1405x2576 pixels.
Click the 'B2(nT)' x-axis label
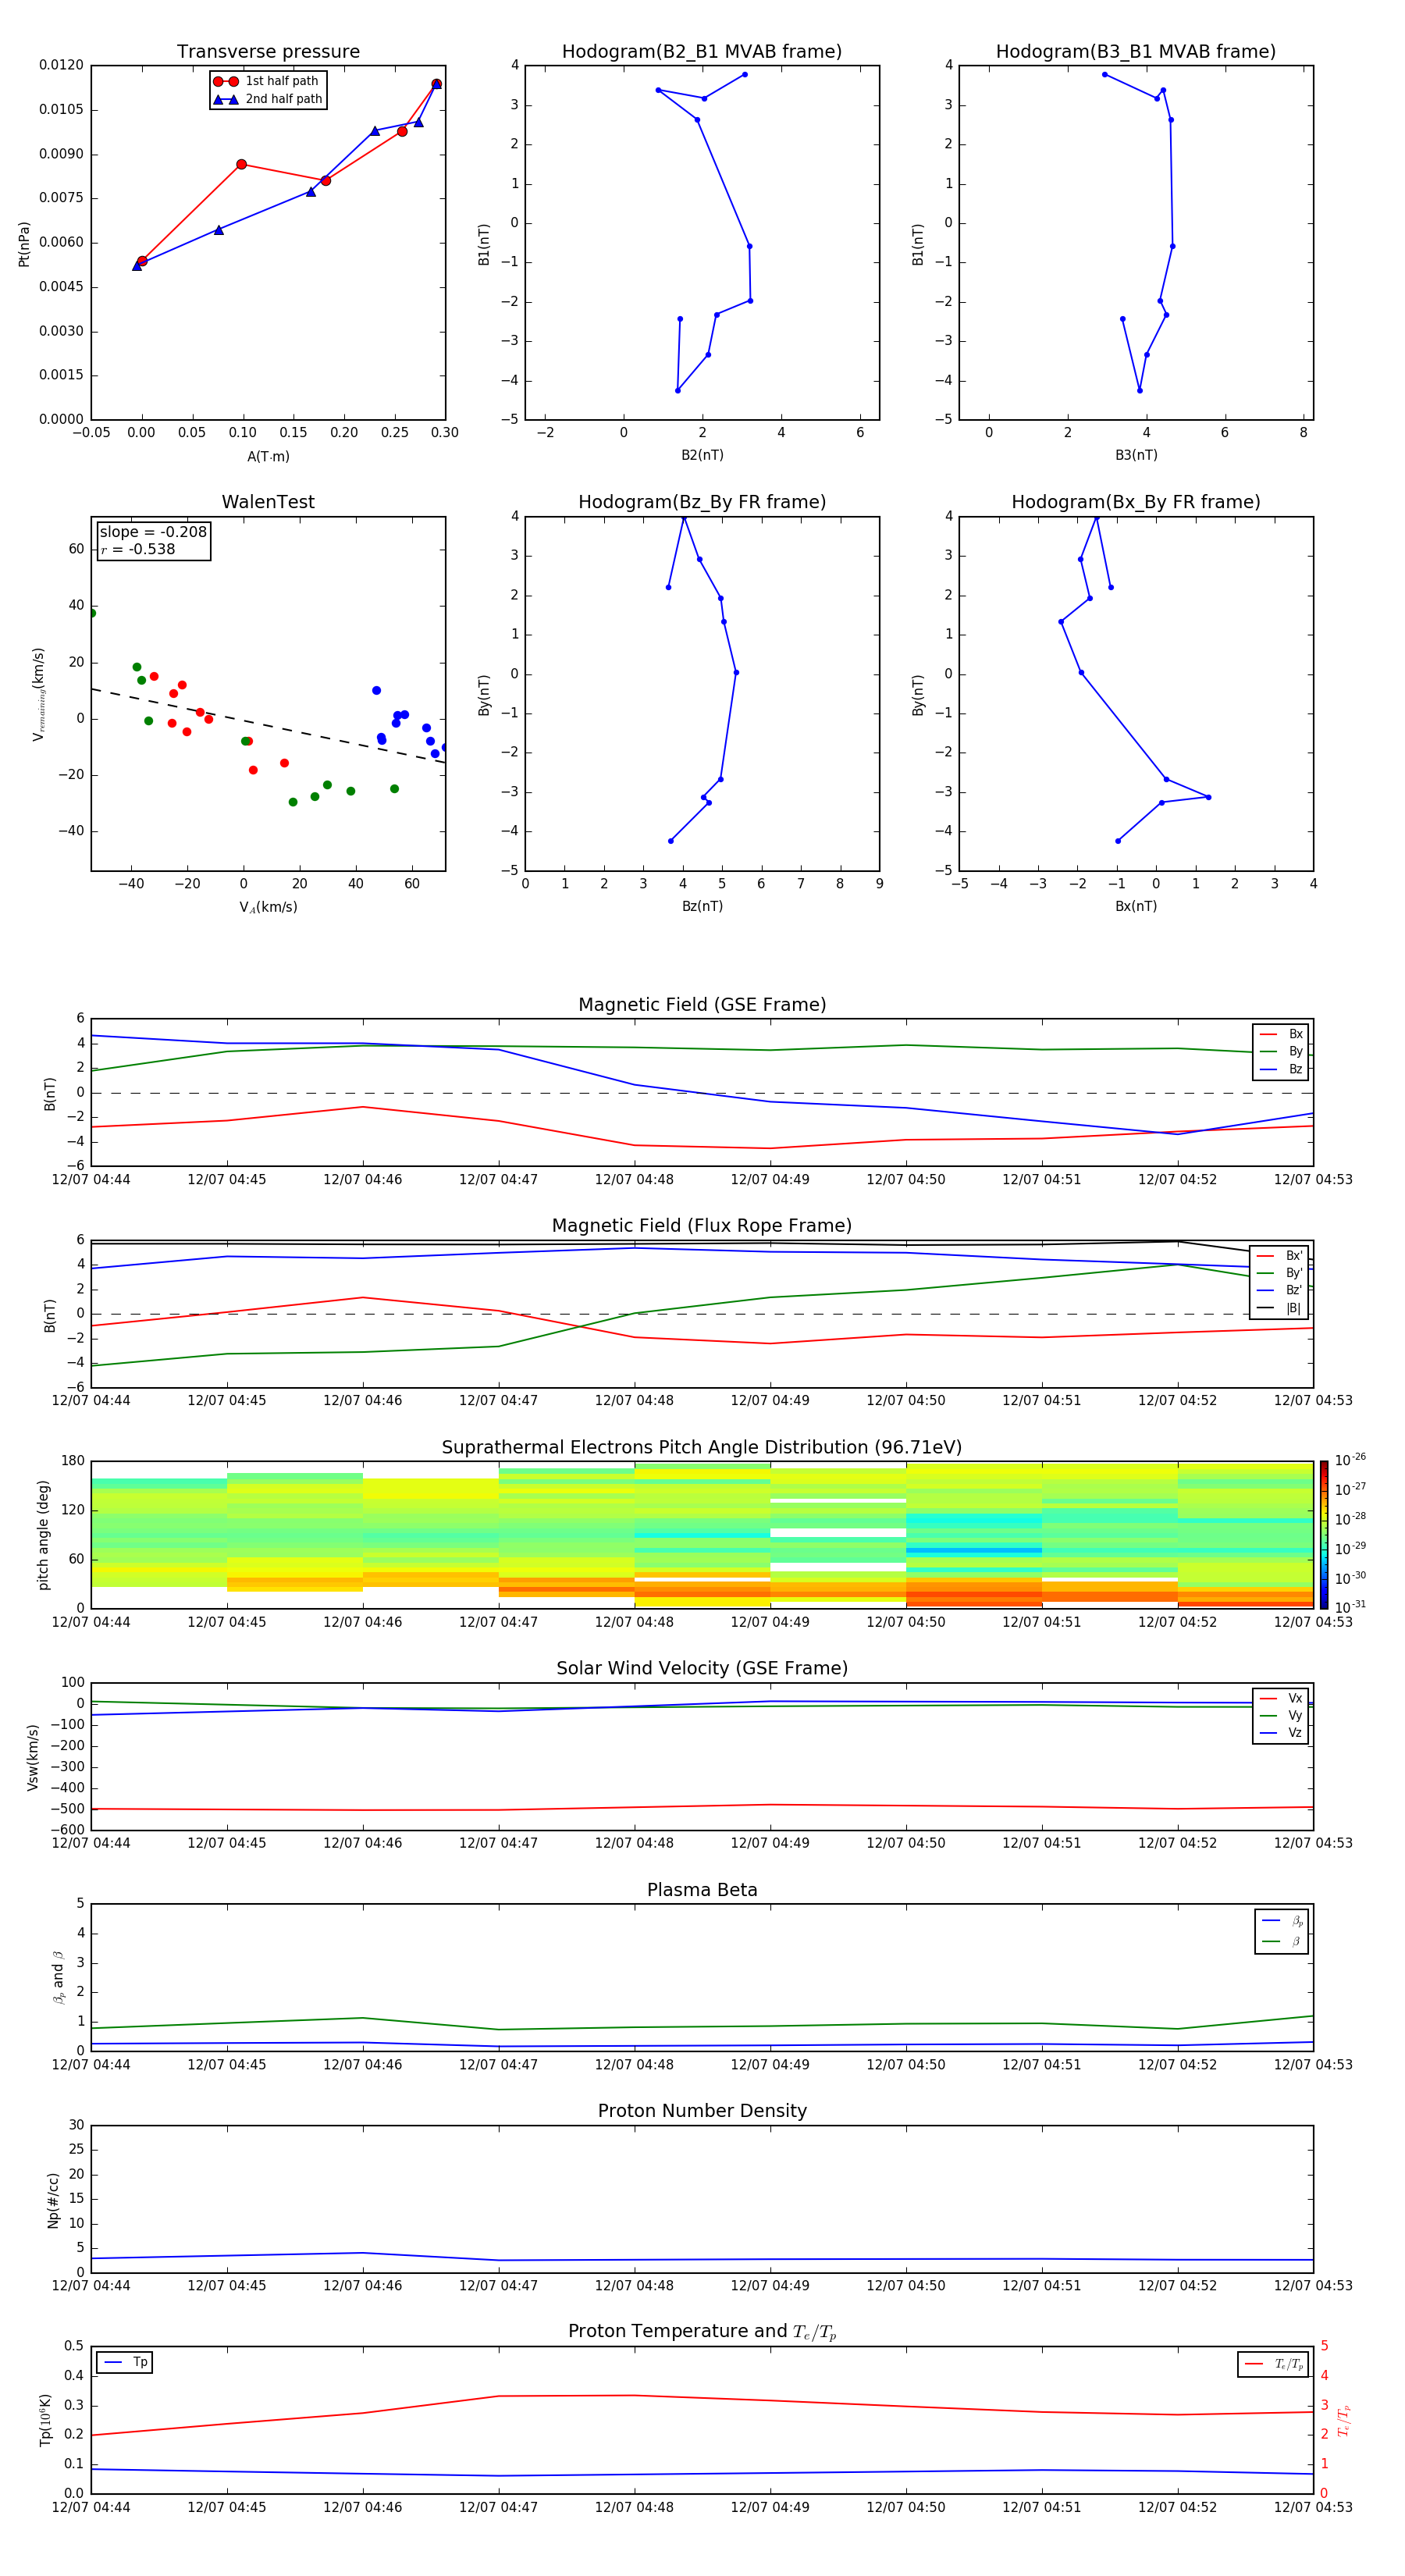(702, 455)
